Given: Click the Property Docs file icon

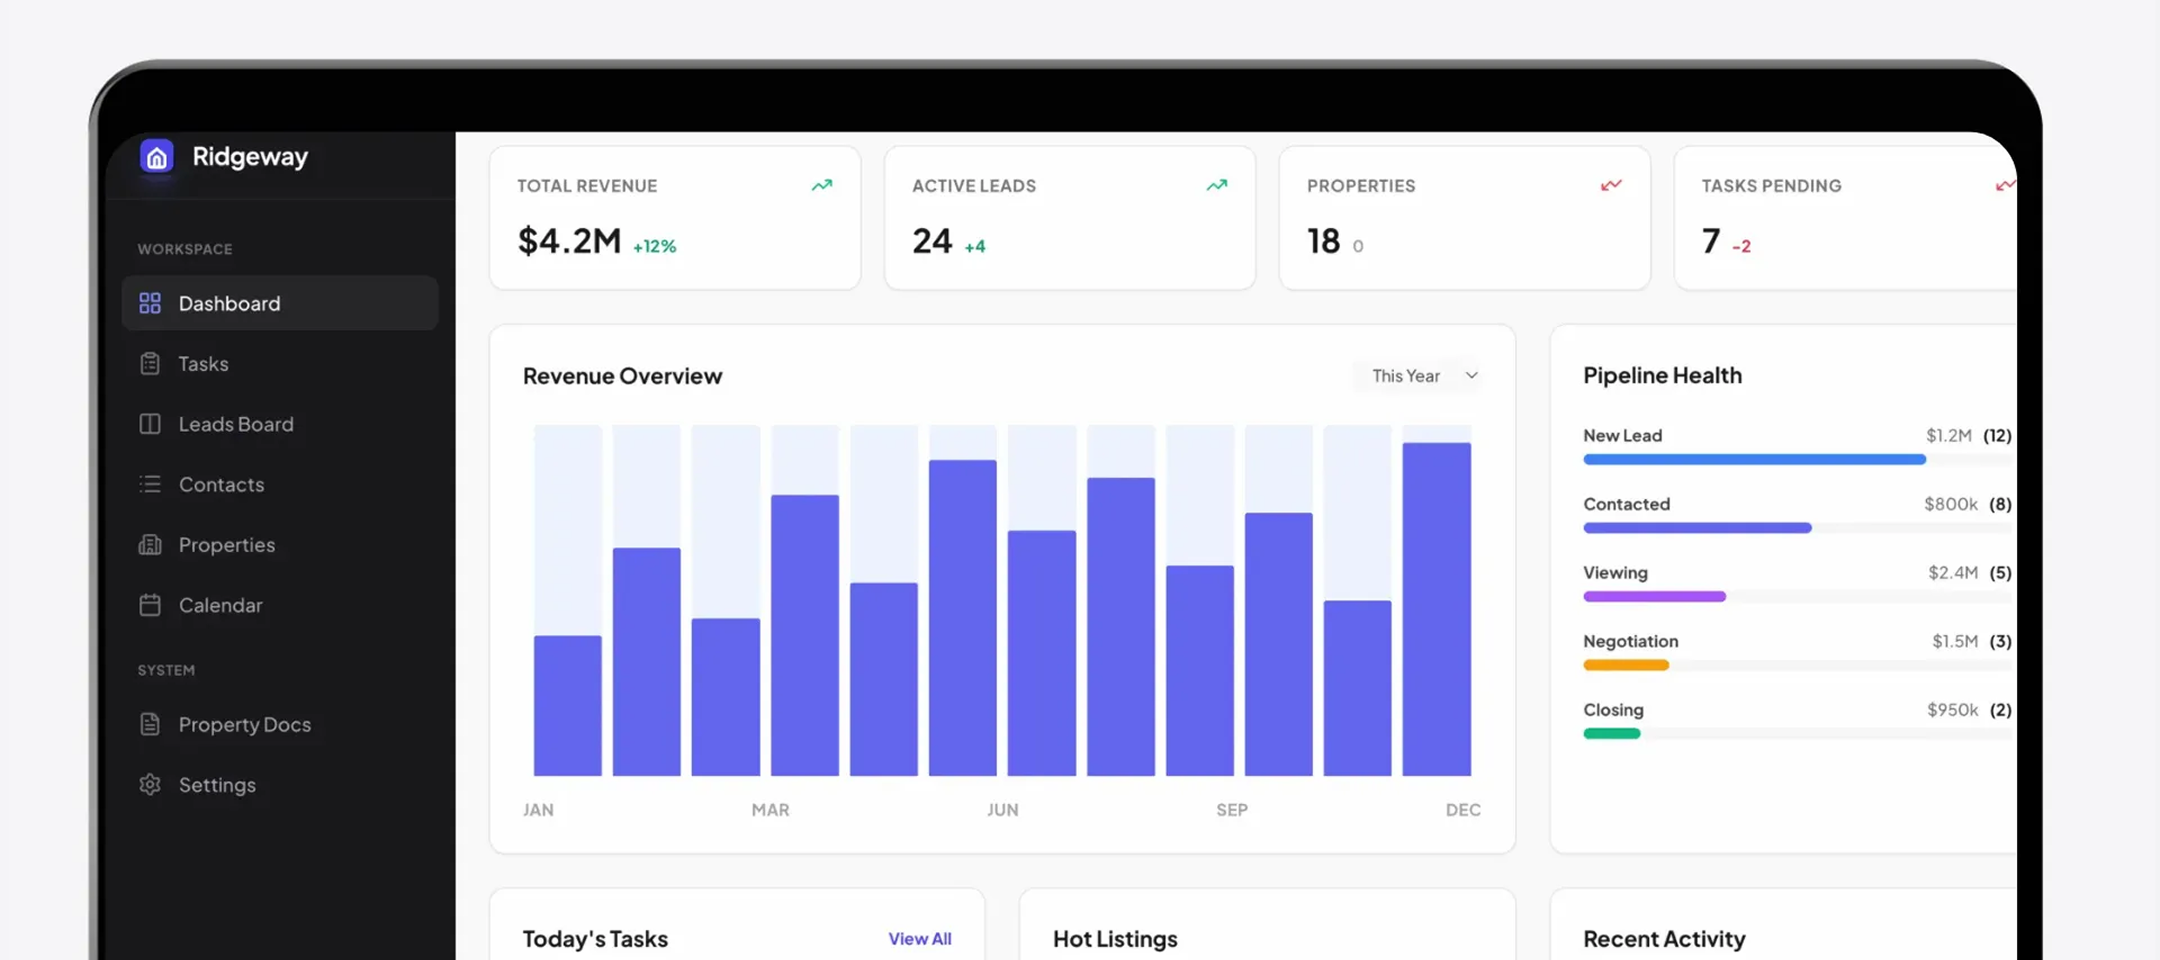Looking at the screenshot, I should (150, 724).
